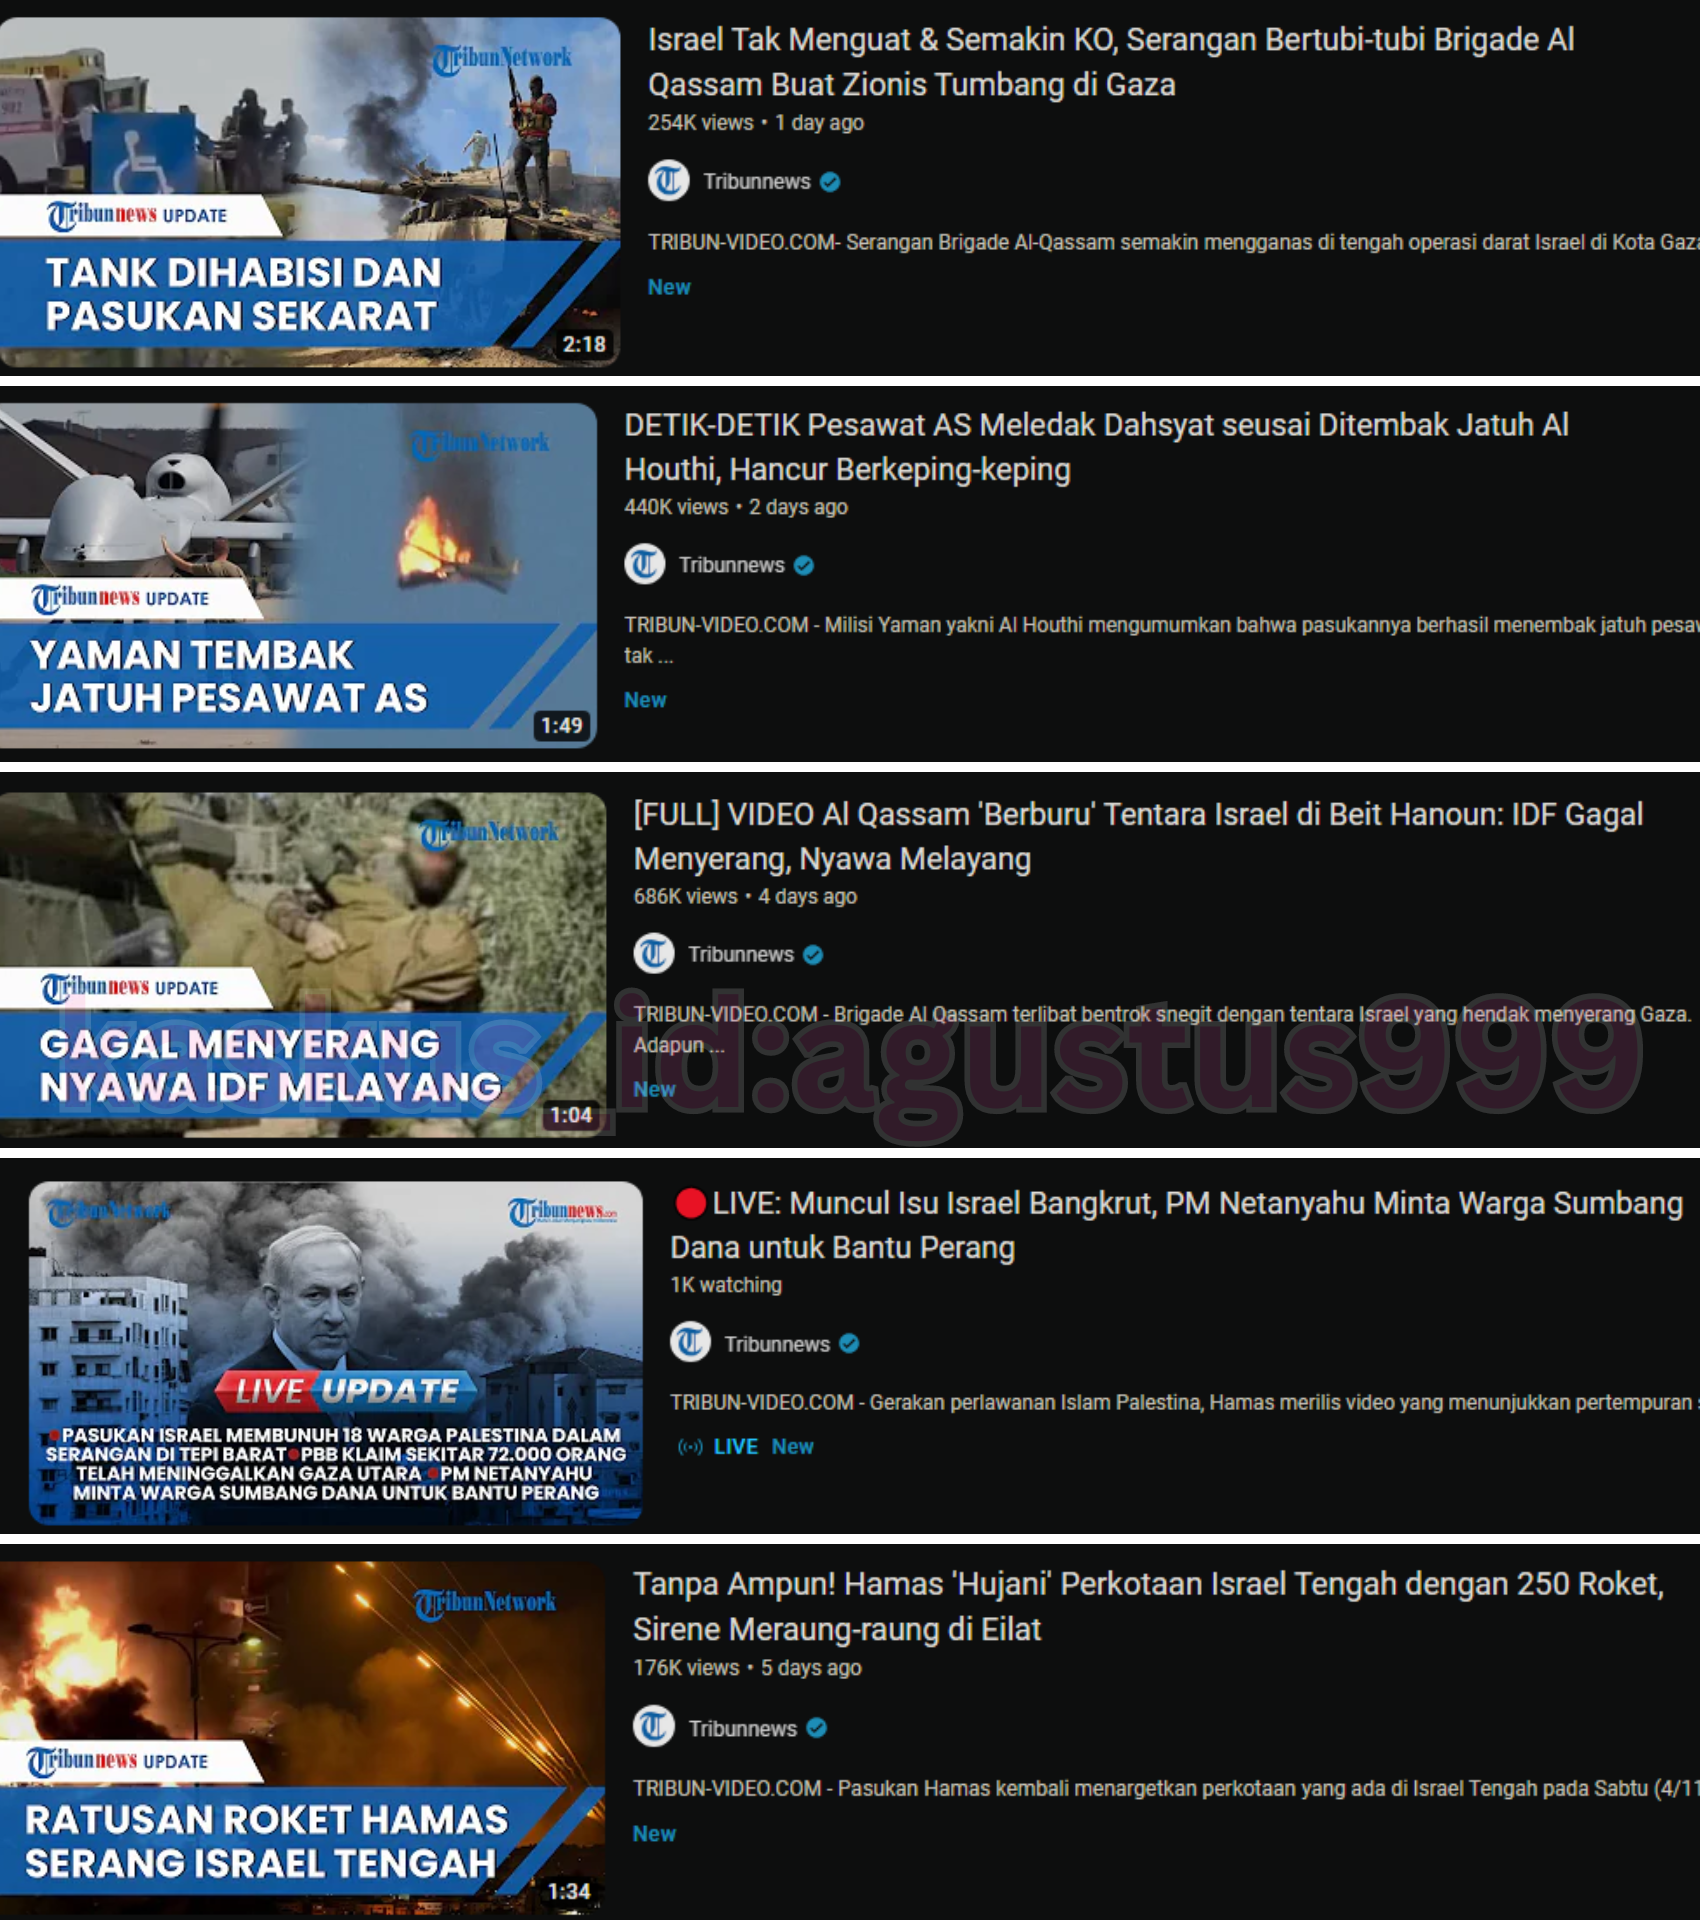Click verified badge beside Tribunnews on the 440K views video
This screenshot has width=1700, height=1920.
(804, 566)
